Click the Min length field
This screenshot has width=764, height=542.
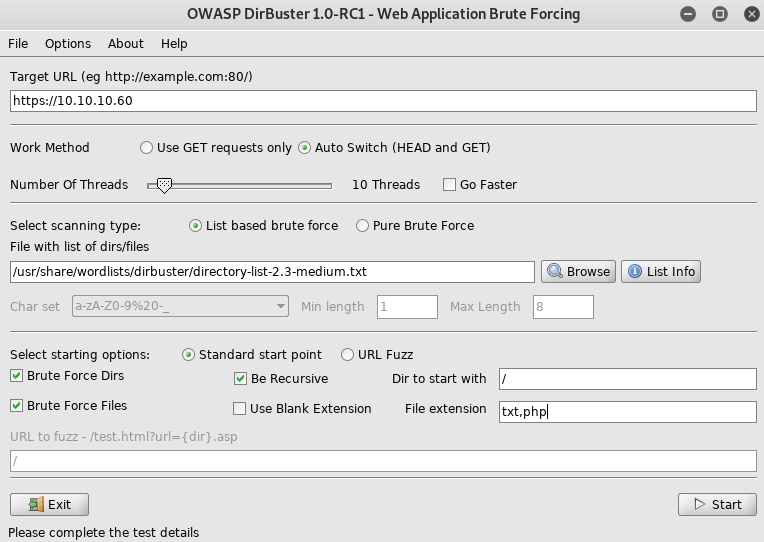point(407,307)
